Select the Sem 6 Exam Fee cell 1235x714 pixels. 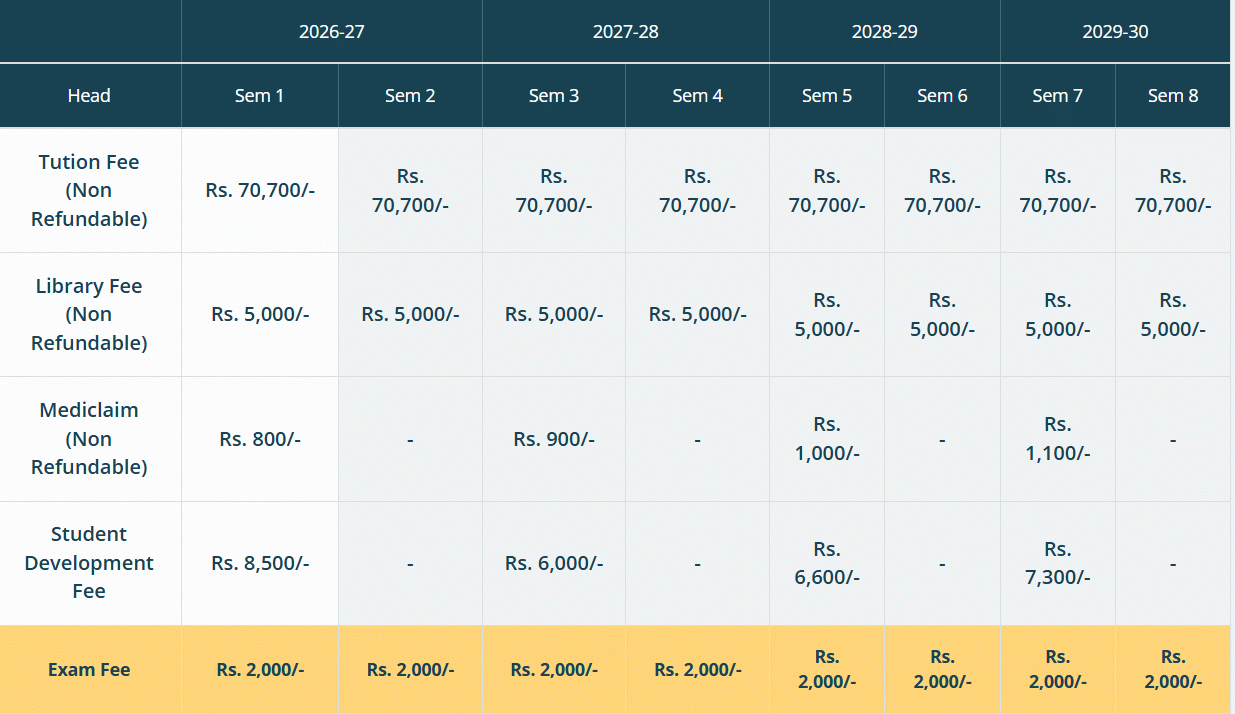[942, 669]
